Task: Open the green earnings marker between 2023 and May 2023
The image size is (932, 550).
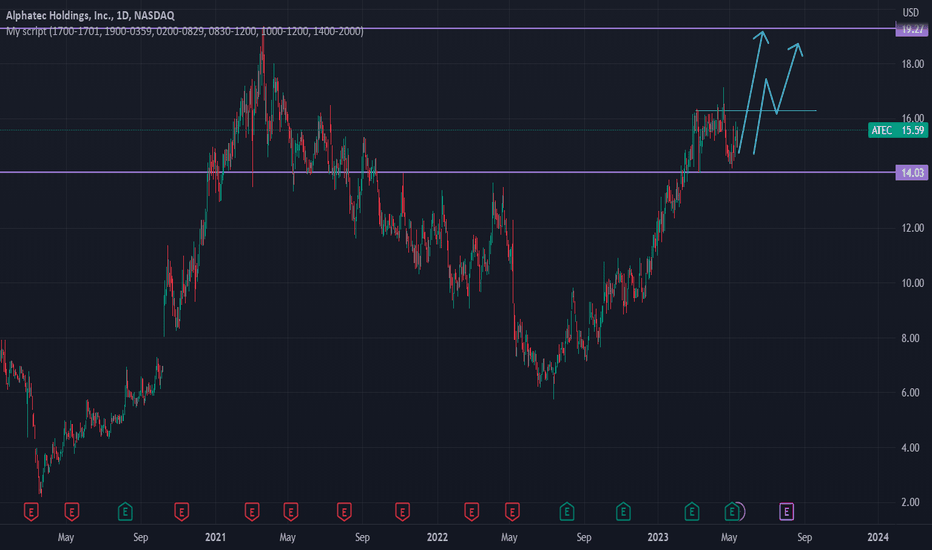Action: 691,511
